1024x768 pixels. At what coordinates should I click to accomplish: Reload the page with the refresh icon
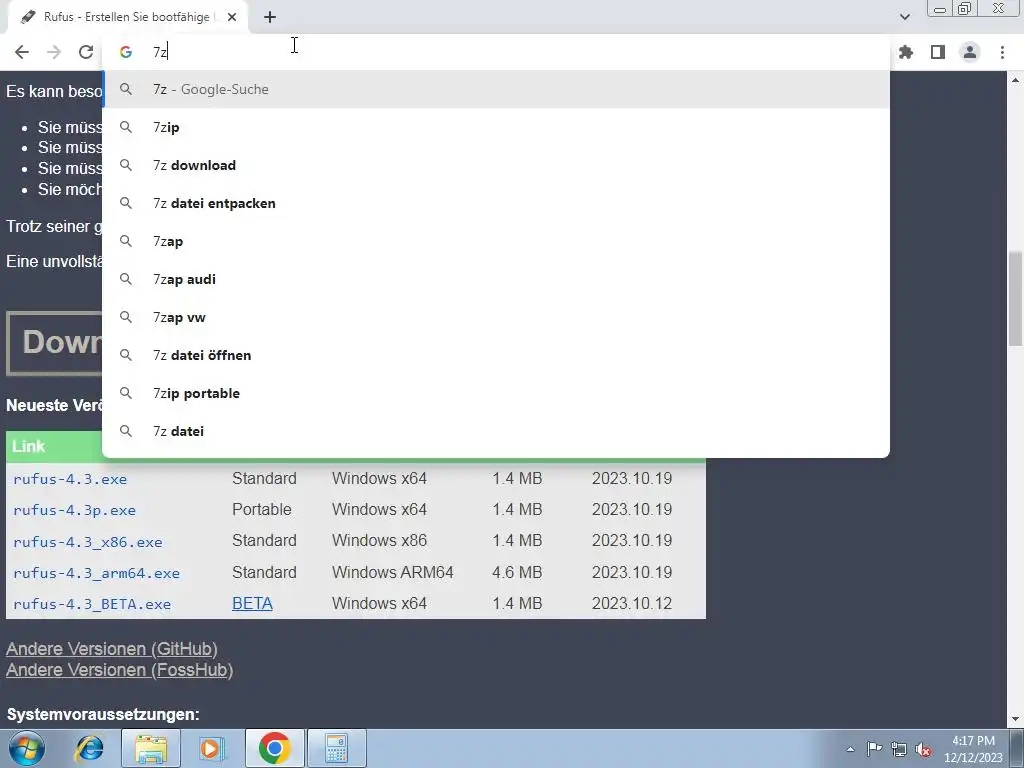pyautogui.click(x=86, y=52)
